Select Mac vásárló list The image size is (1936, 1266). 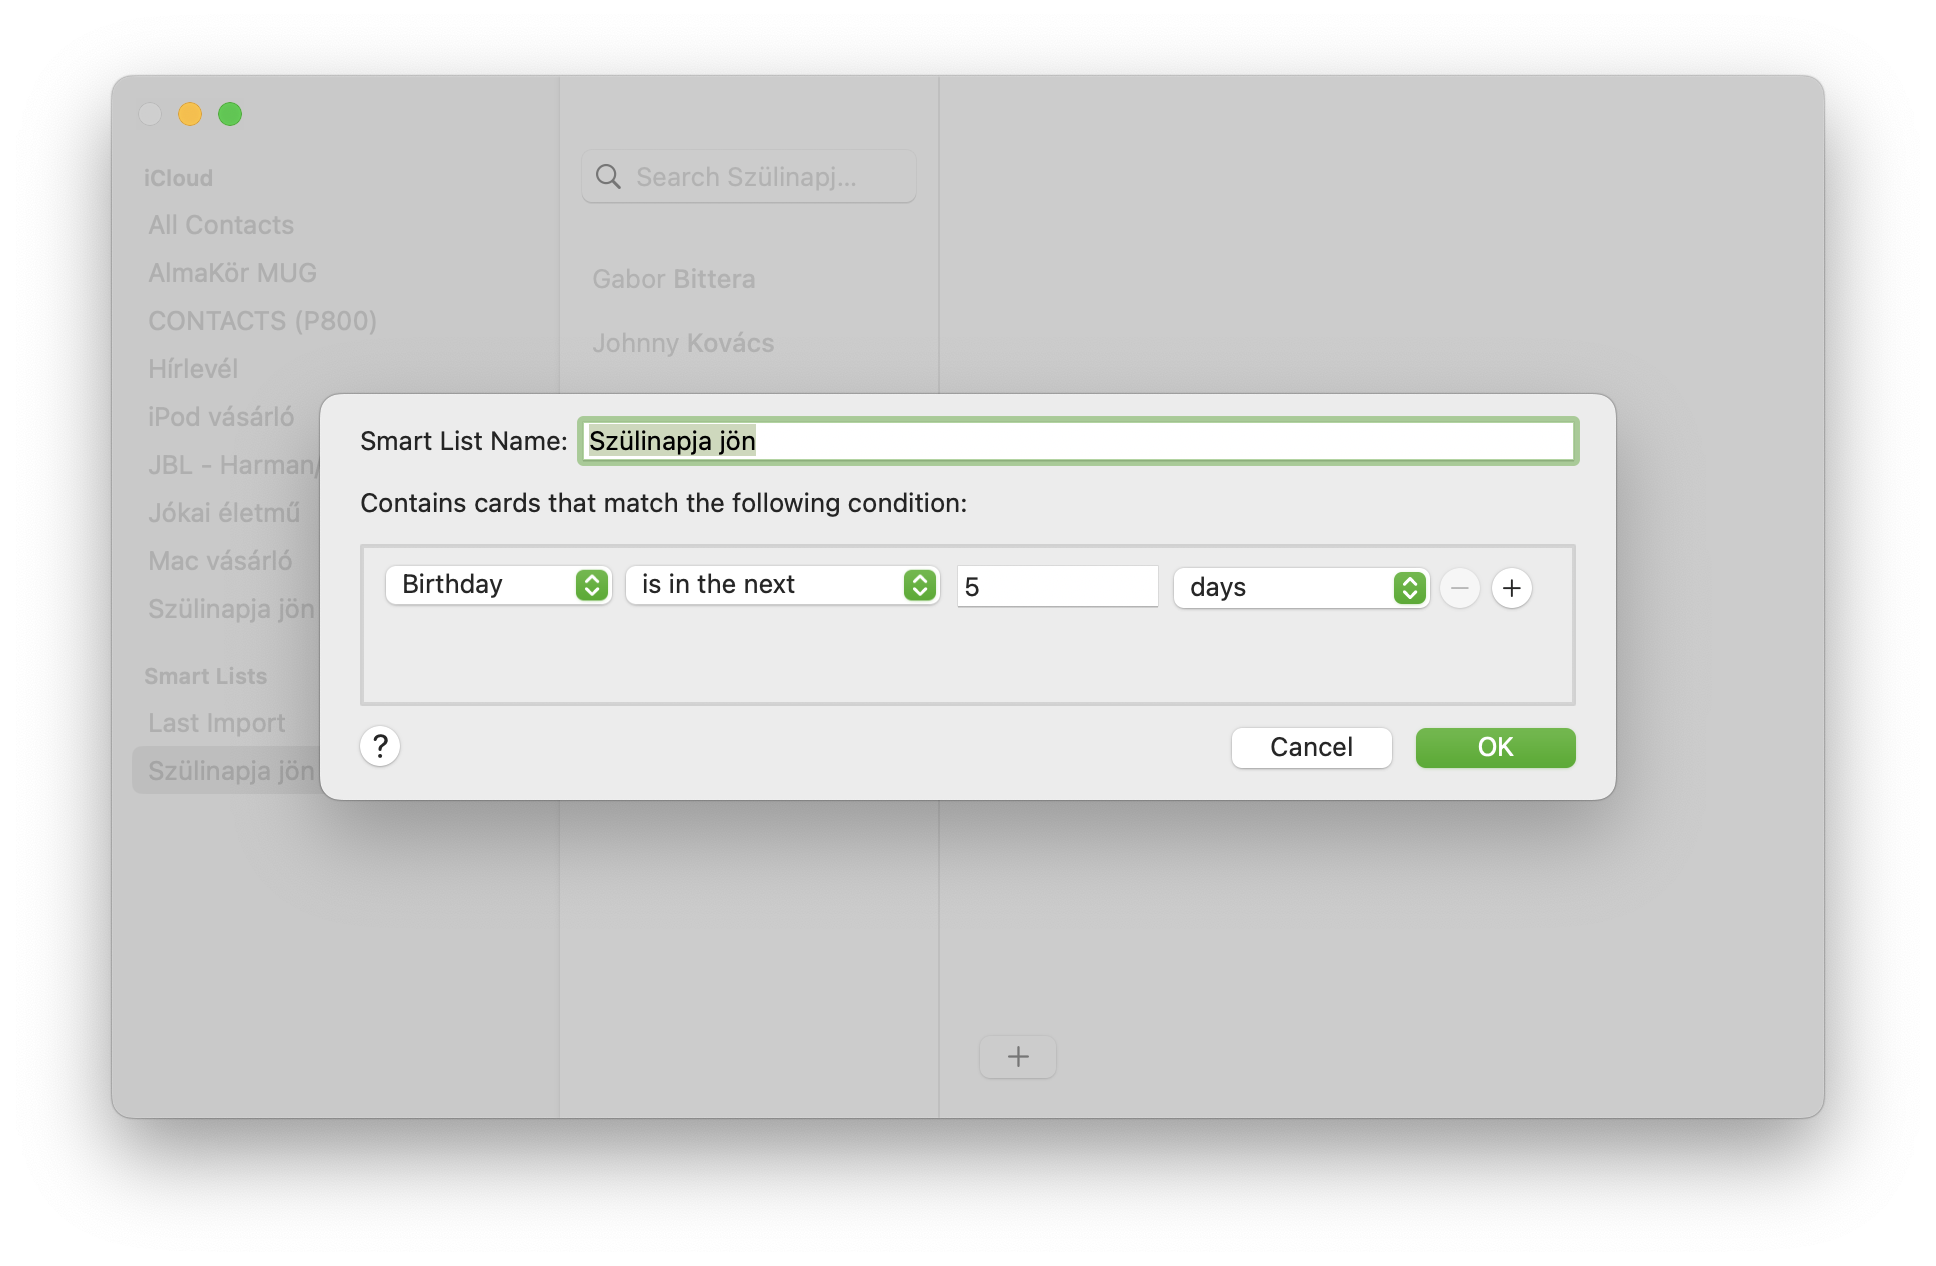pyautogui.click(x=220, y=561)
